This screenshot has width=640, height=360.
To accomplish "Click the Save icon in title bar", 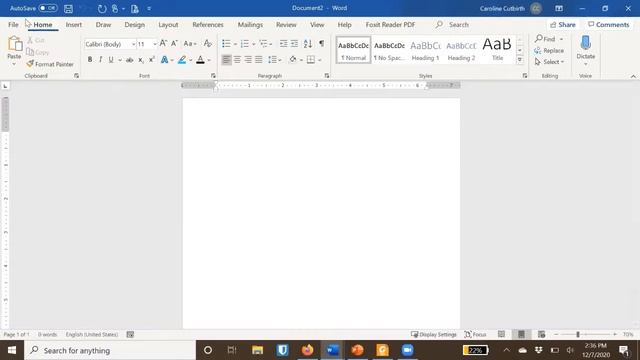I will pyautogui.click(x=68, y=9).
